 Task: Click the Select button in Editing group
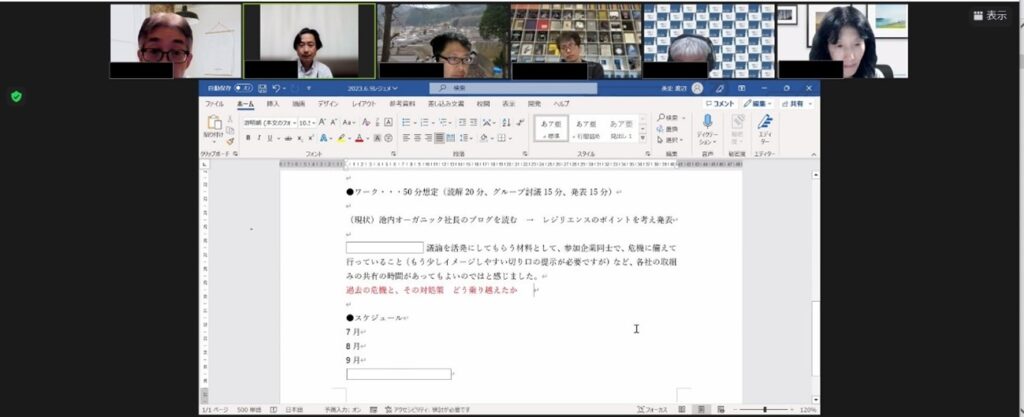point(671,140)
